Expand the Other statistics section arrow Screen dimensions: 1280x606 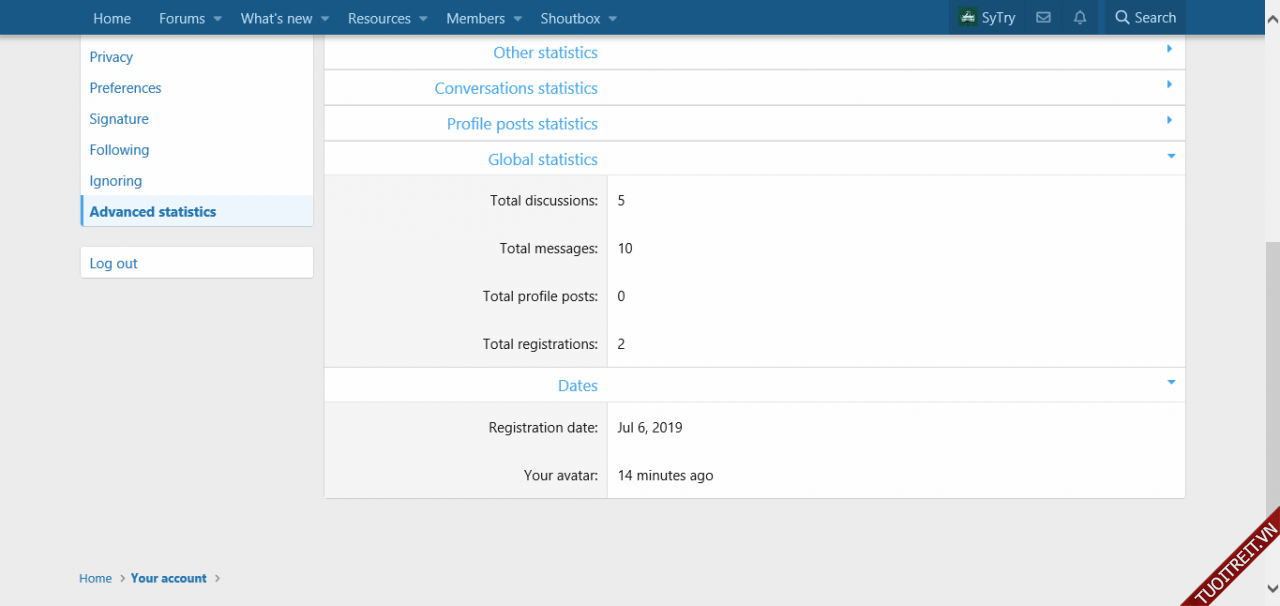pos(1169,49)
